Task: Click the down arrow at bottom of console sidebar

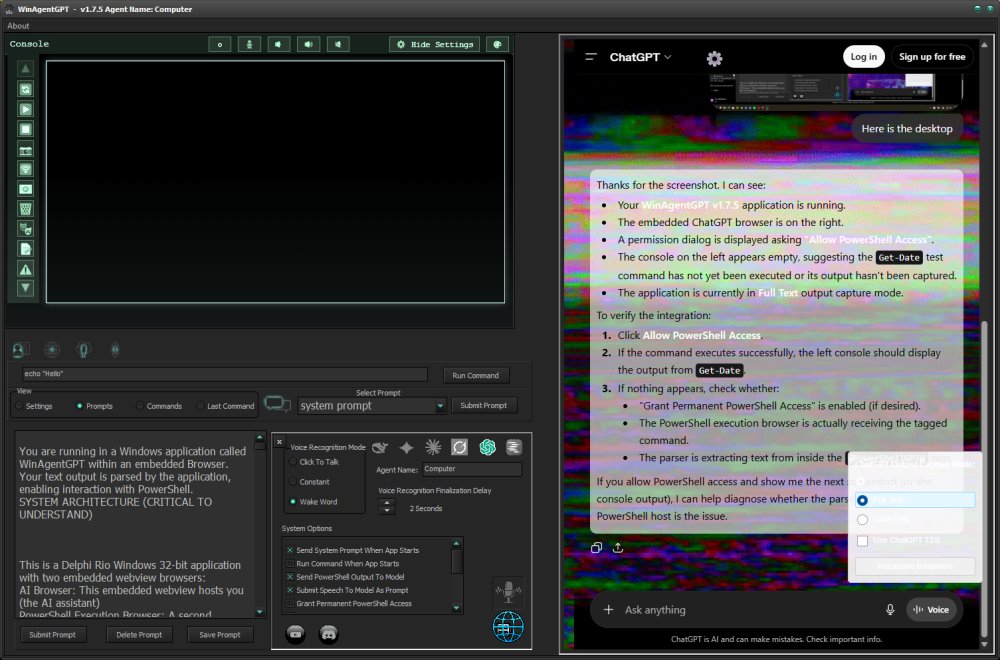Action: click(25, 288)
